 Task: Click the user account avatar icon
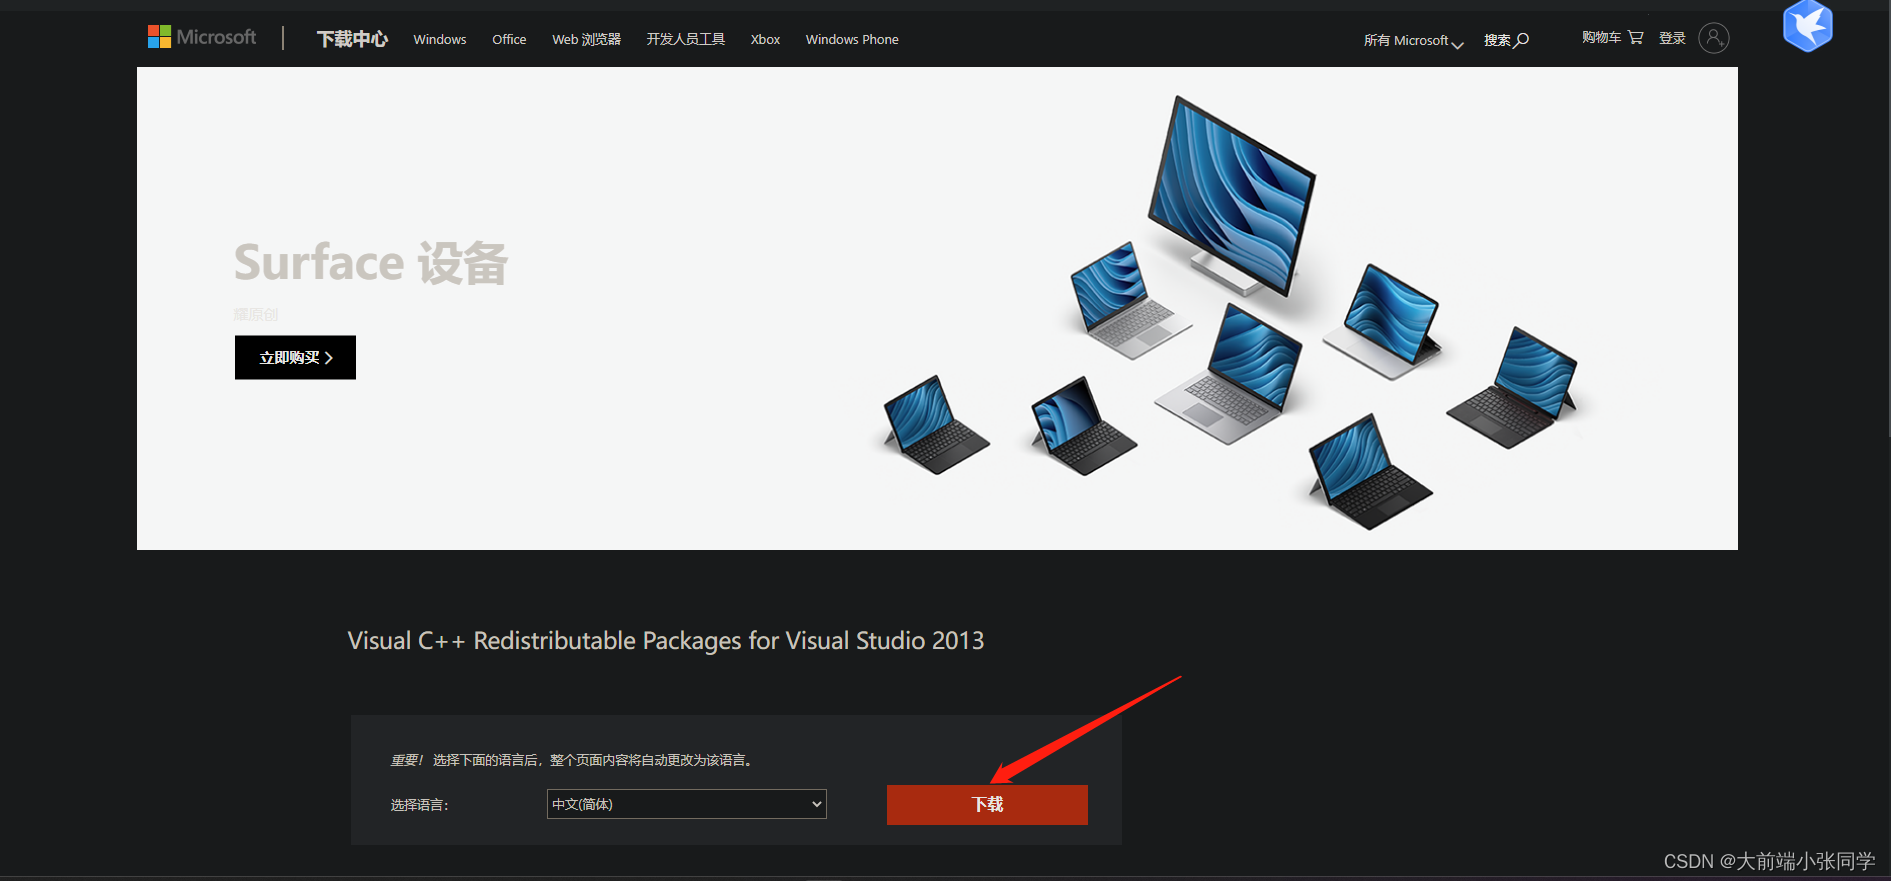[x=1714, y=38]
